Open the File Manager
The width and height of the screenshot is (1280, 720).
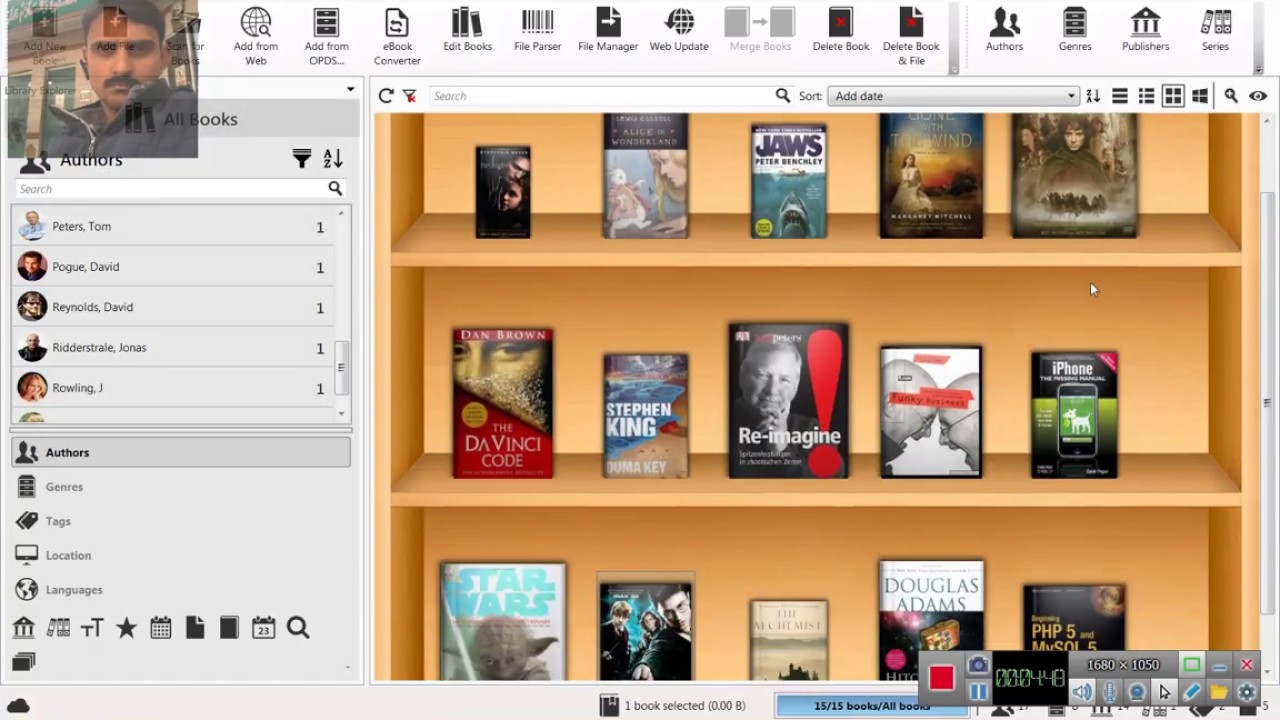click(608, 30)
